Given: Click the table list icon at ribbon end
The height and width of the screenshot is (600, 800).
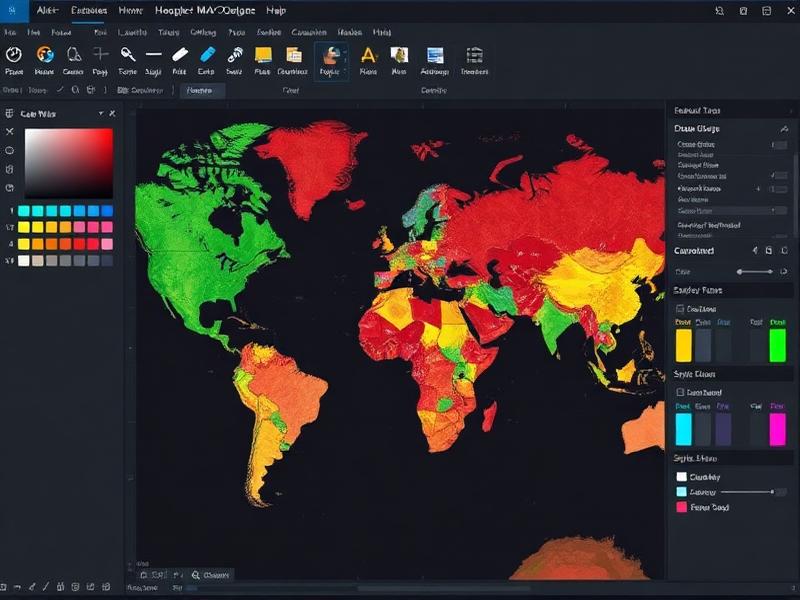Looking at the screenshot, I should [x=474, y=55].
